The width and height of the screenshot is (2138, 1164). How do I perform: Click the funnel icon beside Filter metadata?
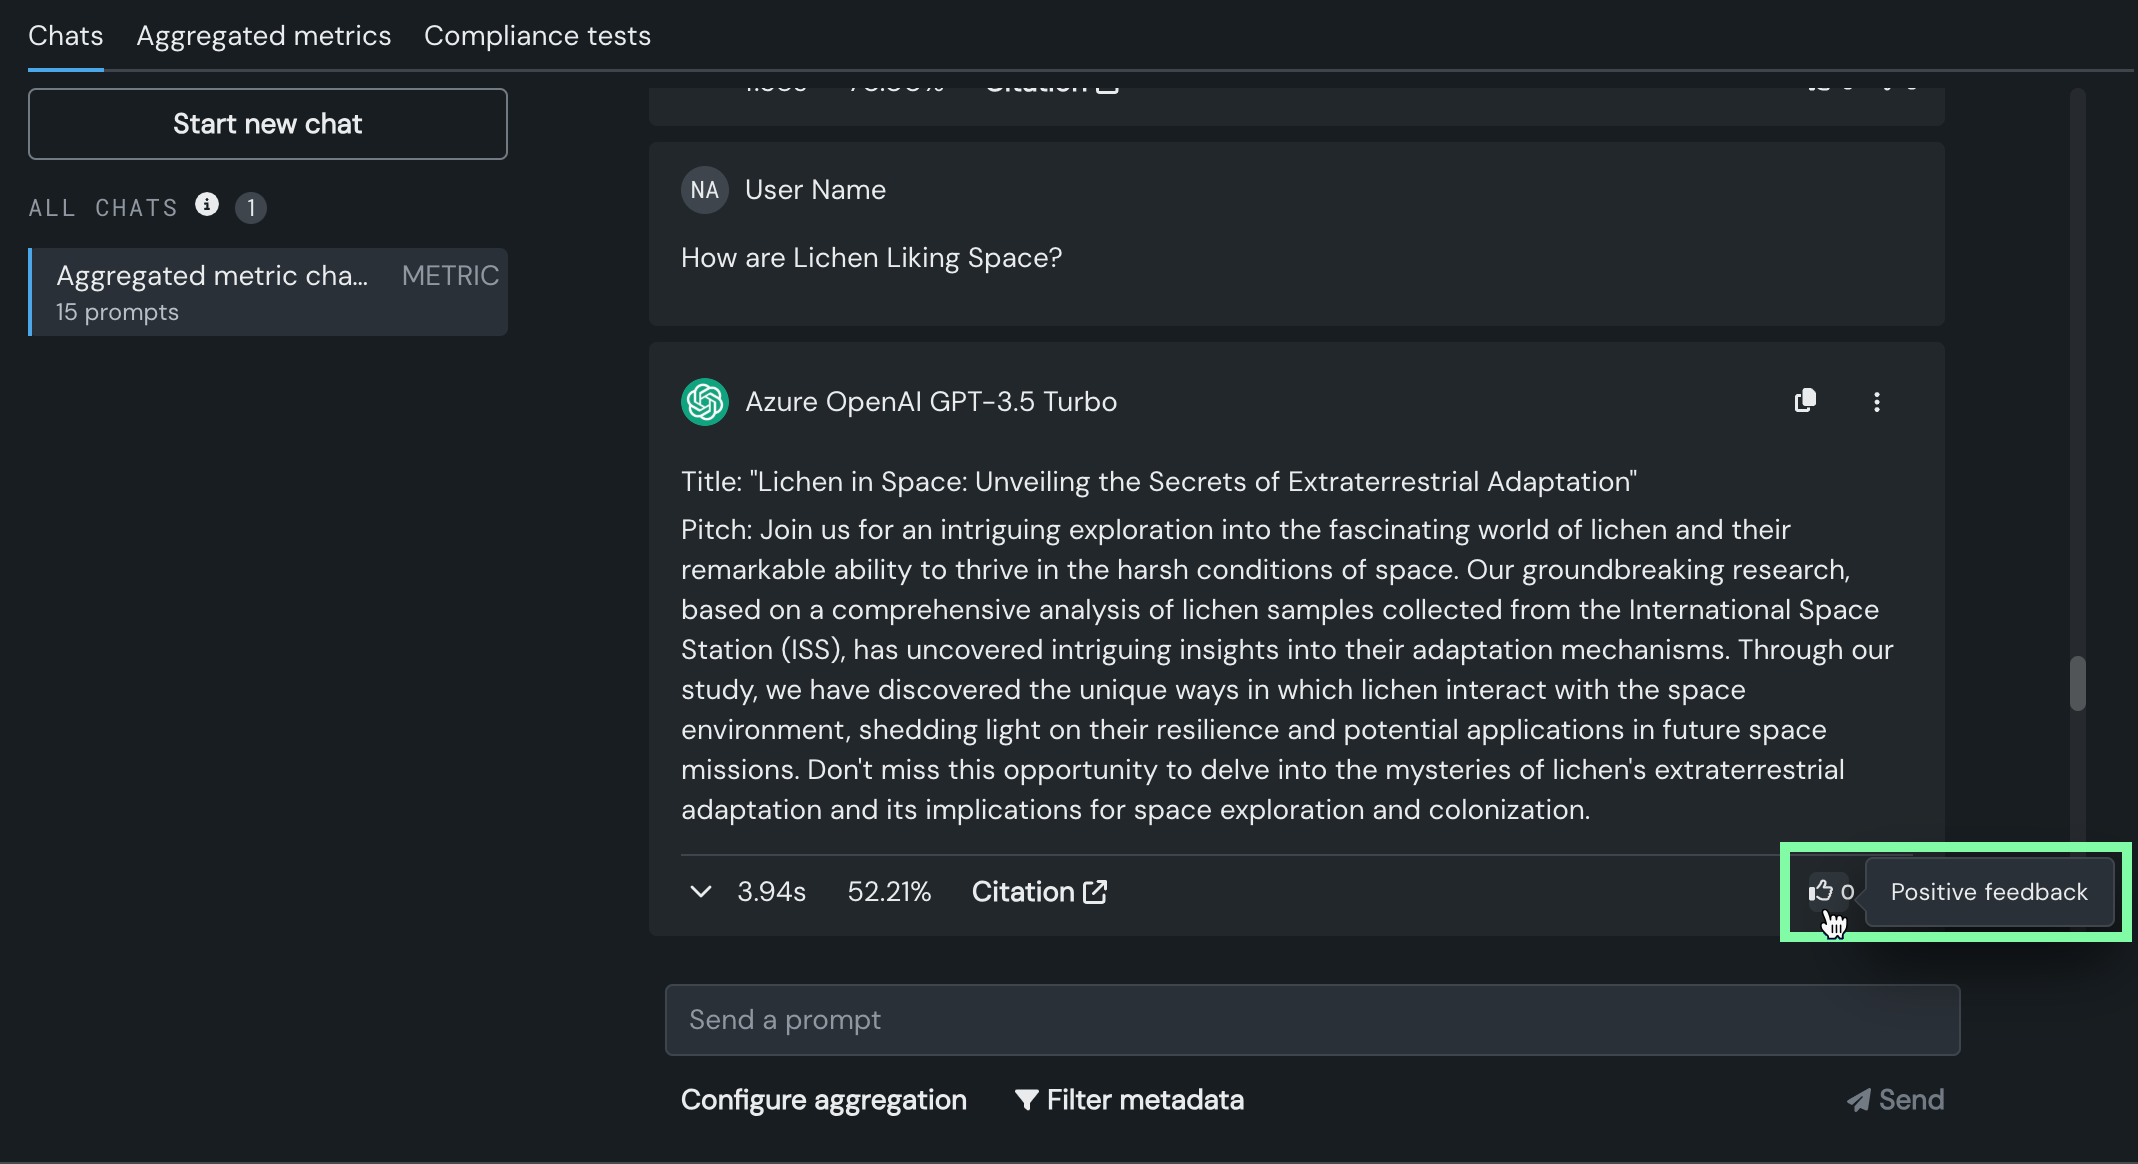point(1026,1100)
